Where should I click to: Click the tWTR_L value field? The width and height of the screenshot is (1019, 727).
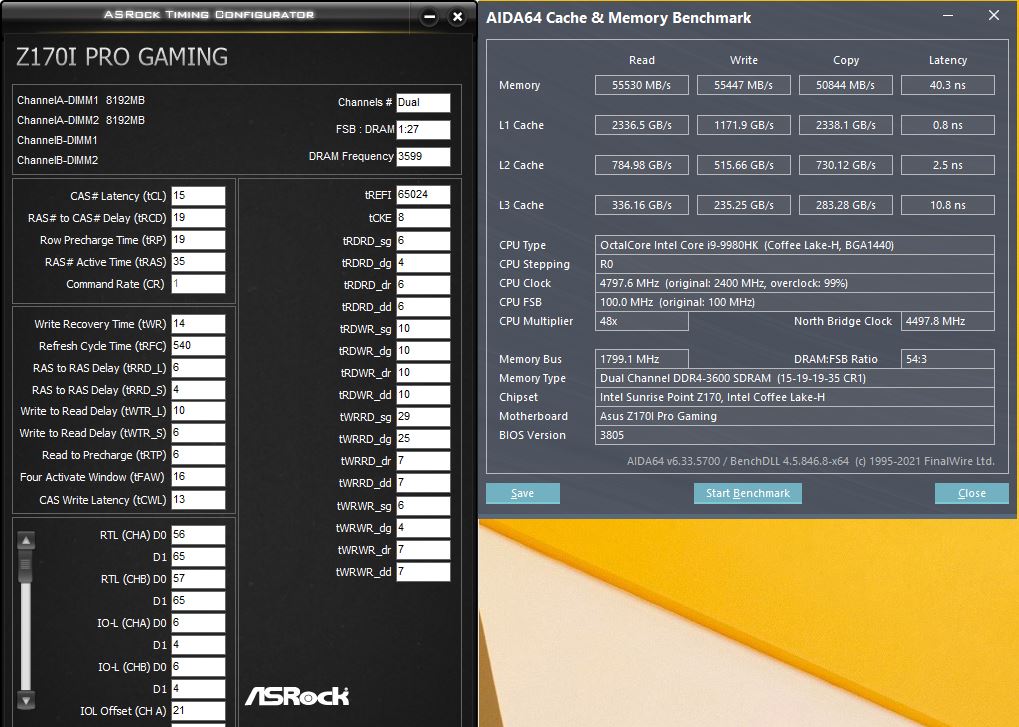[198, 411]
